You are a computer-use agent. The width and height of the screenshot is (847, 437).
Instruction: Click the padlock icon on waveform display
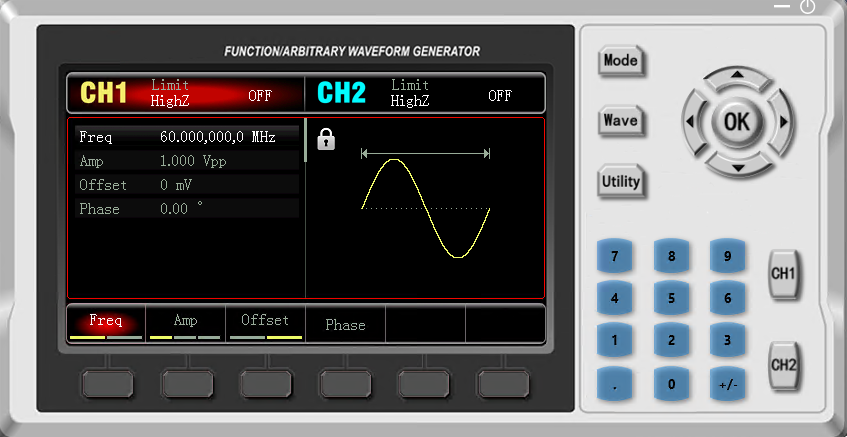326,139
